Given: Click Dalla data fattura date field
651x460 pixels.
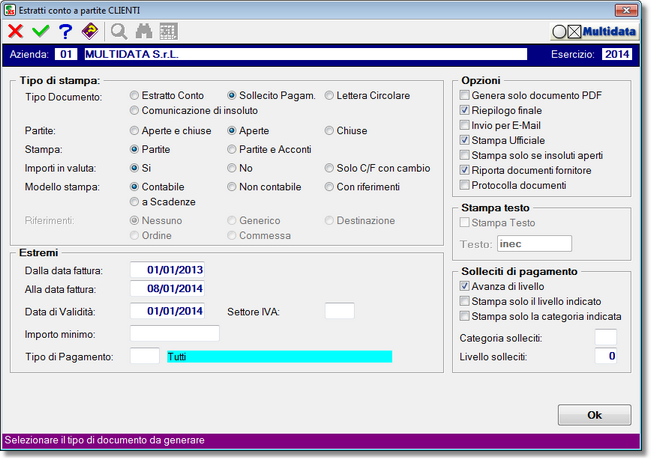Looking at the screenshot, I should tap(167, 270).
